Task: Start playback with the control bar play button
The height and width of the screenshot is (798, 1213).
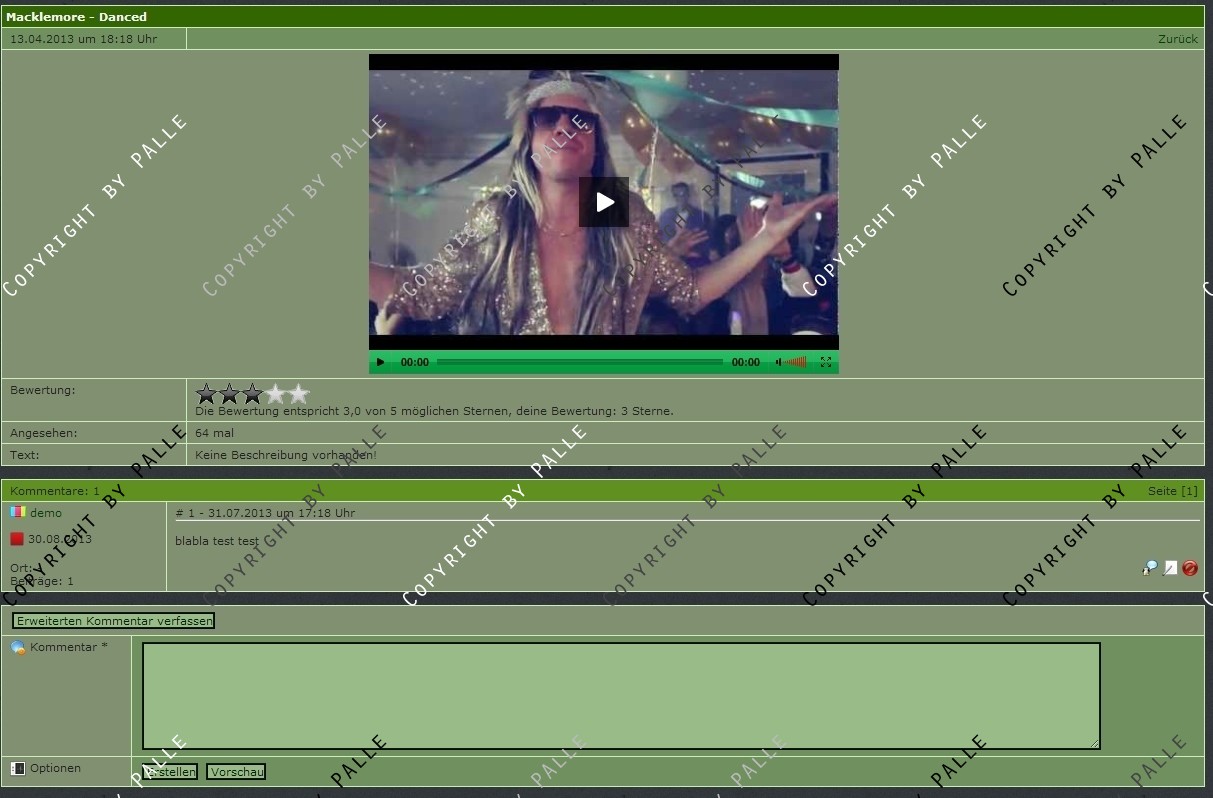Action: 380,362
